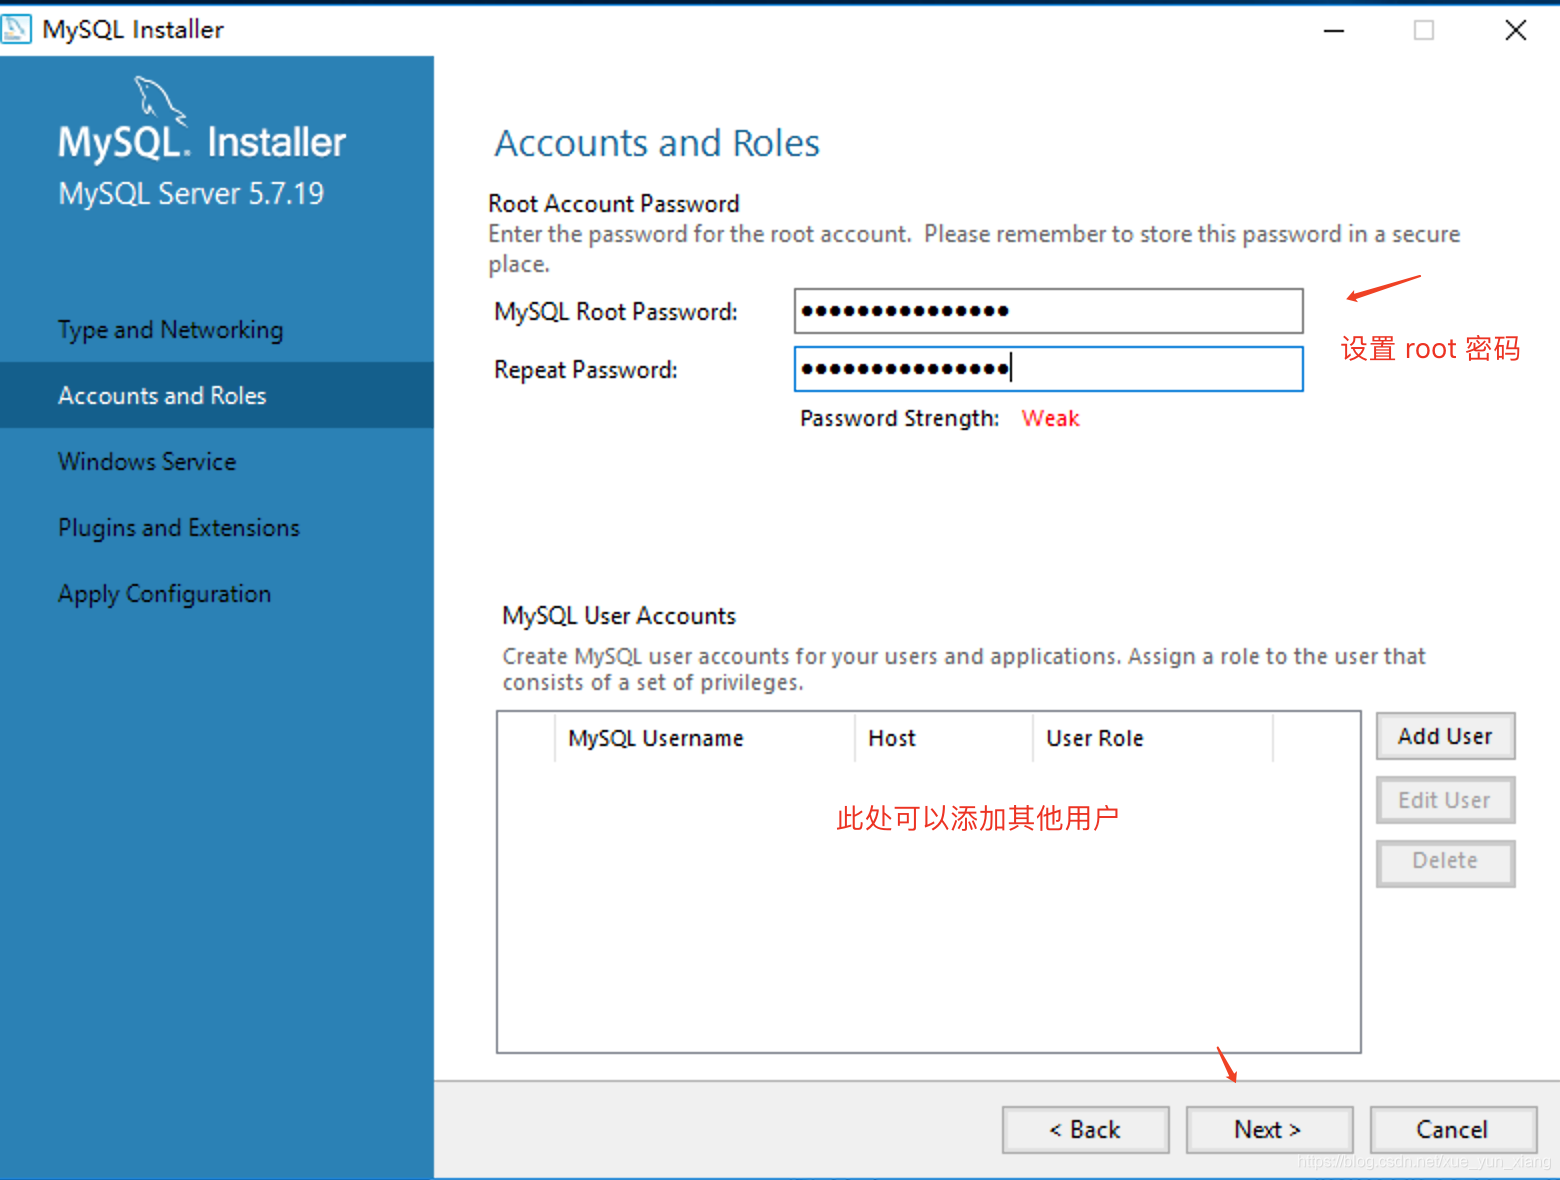Click the MySQL User Accounts heading
The width and height of the screenshot is (1560, 1180).
point(619,616)
